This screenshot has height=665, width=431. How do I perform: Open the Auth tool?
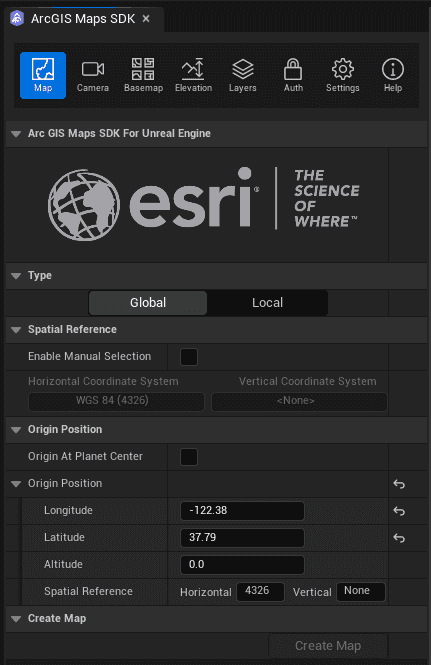pos(293,75)
